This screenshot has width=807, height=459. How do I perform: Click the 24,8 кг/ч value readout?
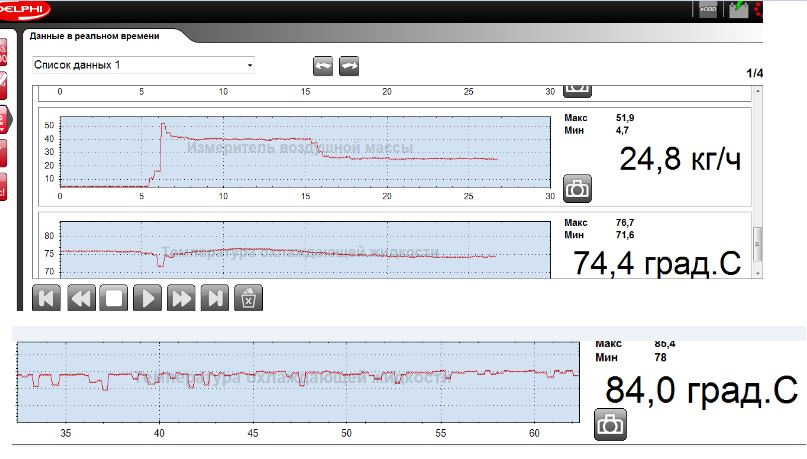[x=680, y=158]
